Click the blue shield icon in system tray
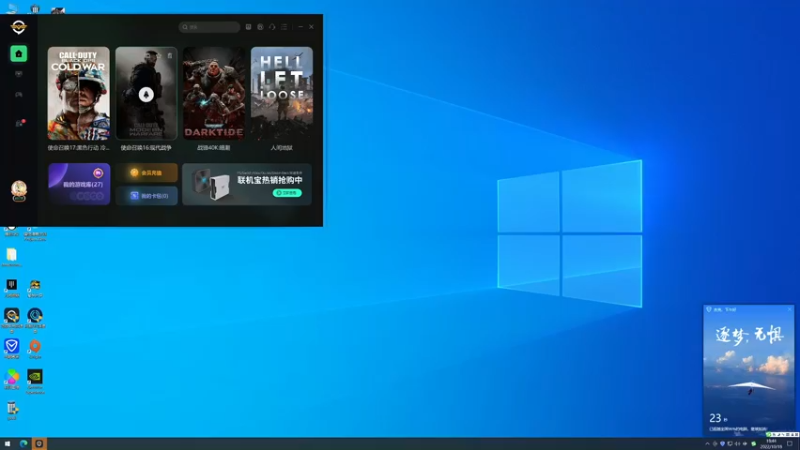 (x=722, y=444)
